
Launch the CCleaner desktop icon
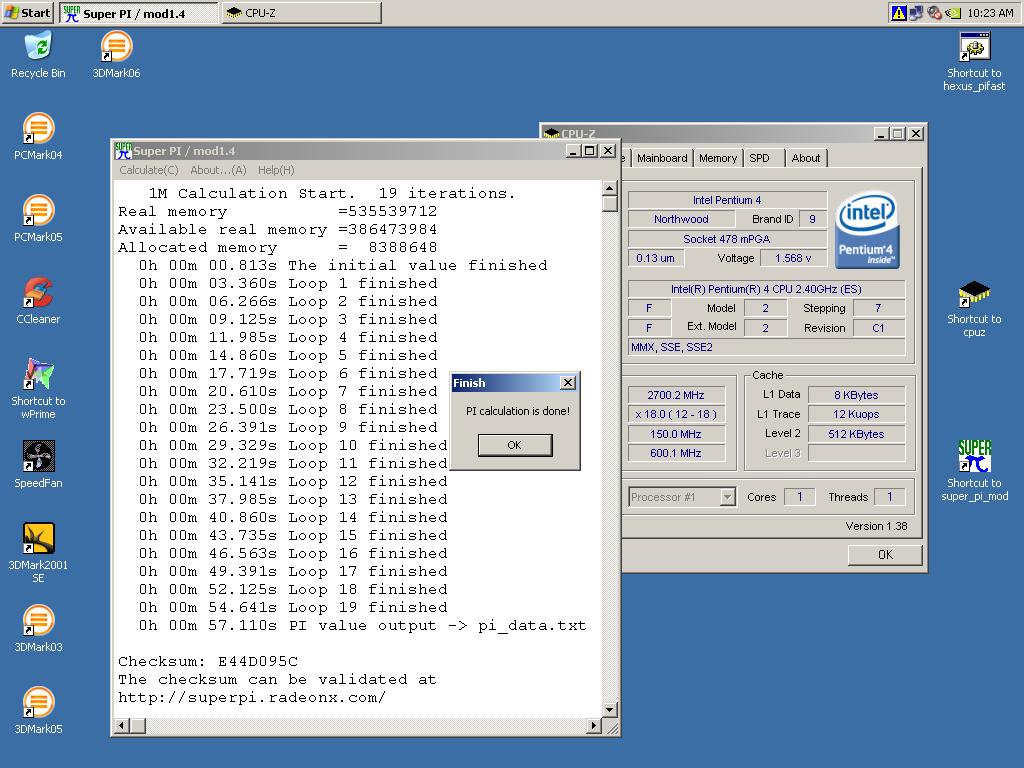pos(38,300)
